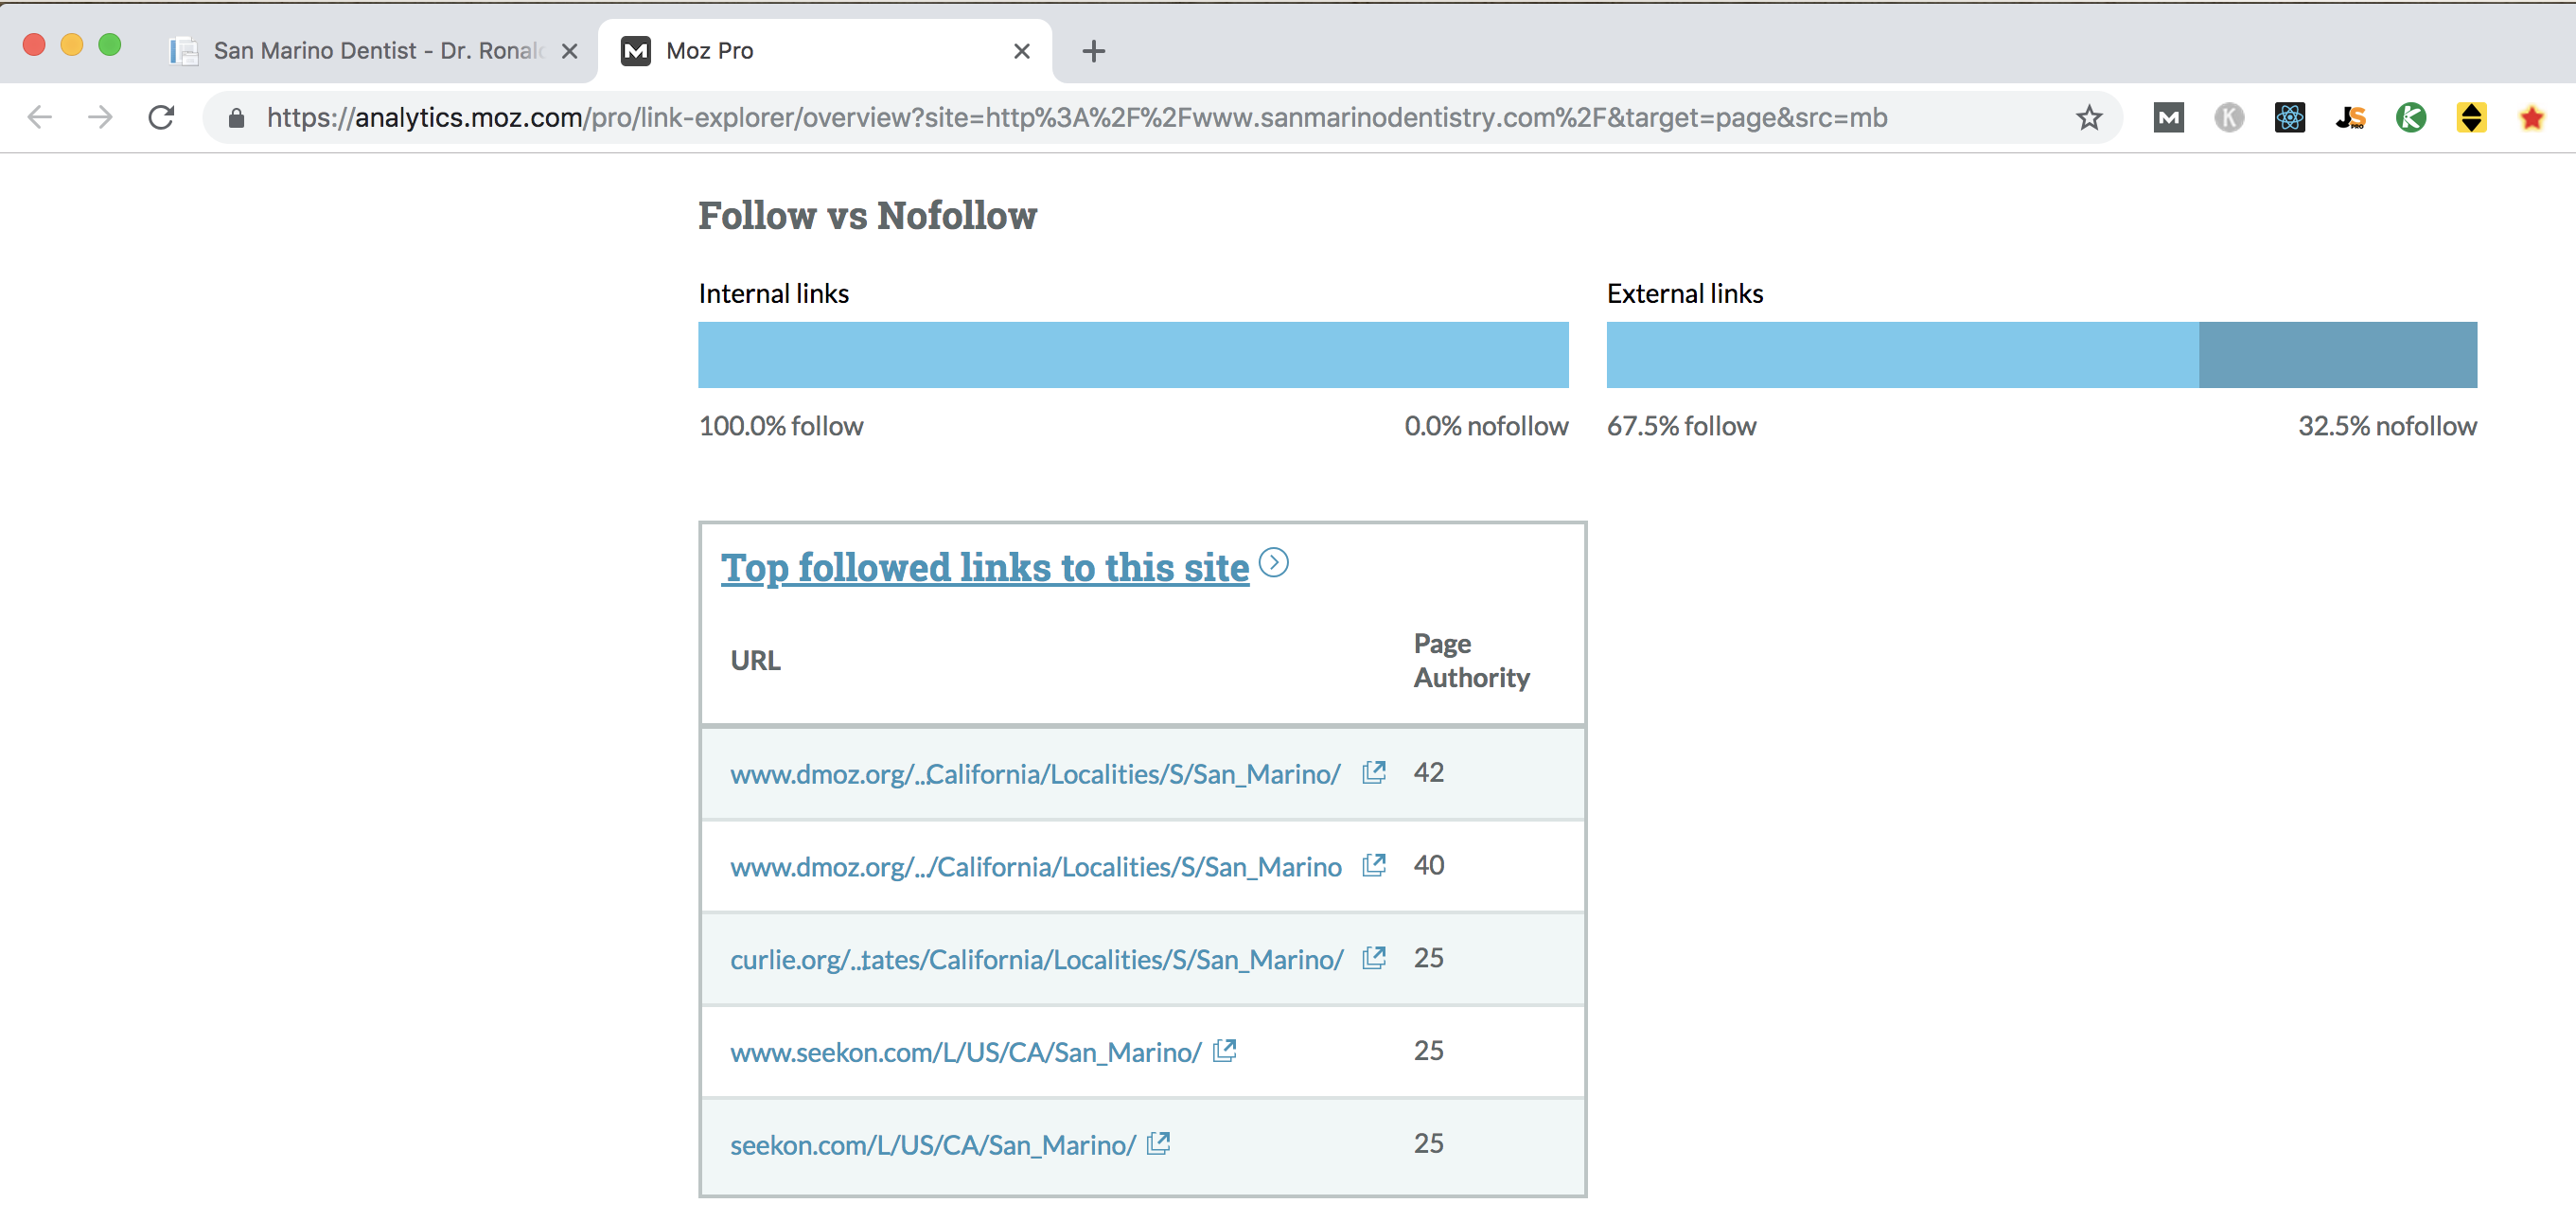Click the browser back arrow
This screenshot has width=2576, height=1221.
[40, 117]
